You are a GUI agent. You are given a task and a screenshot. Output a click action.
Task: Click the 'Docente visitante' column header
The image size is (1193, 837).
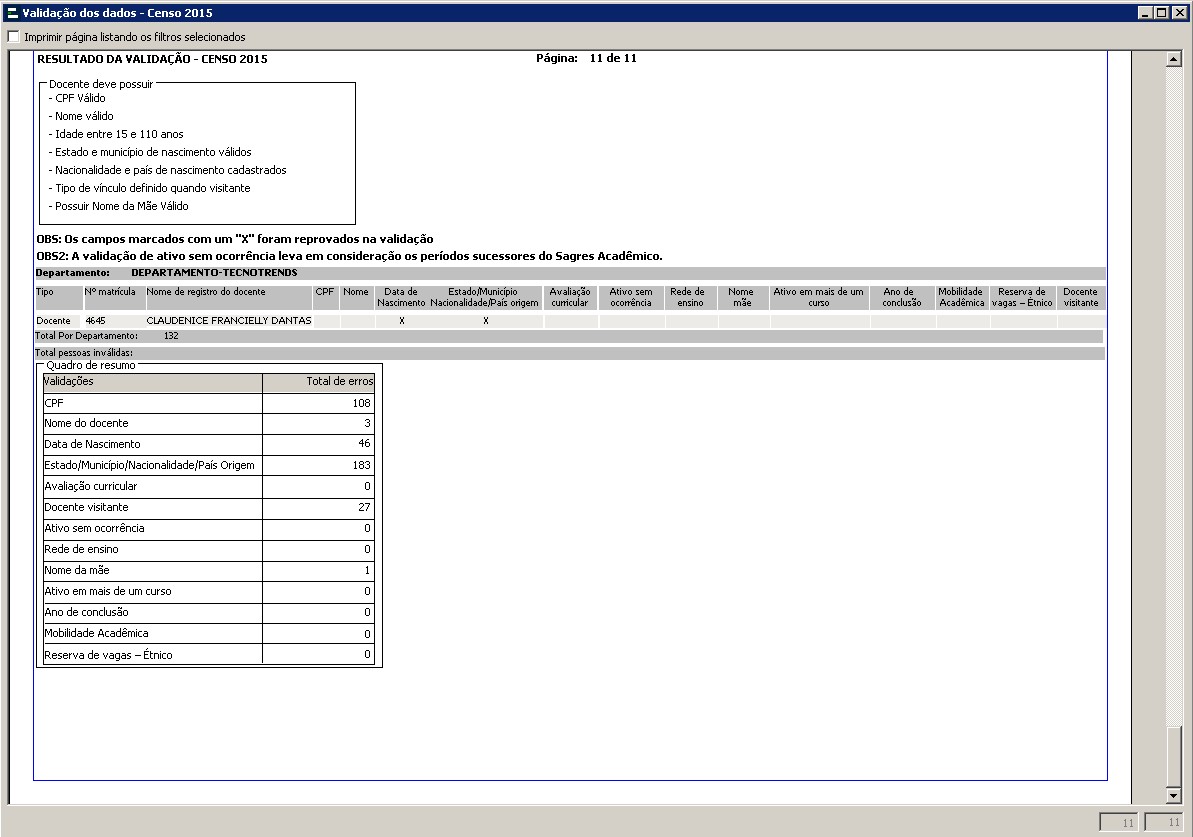click(x=1080, y=297)
